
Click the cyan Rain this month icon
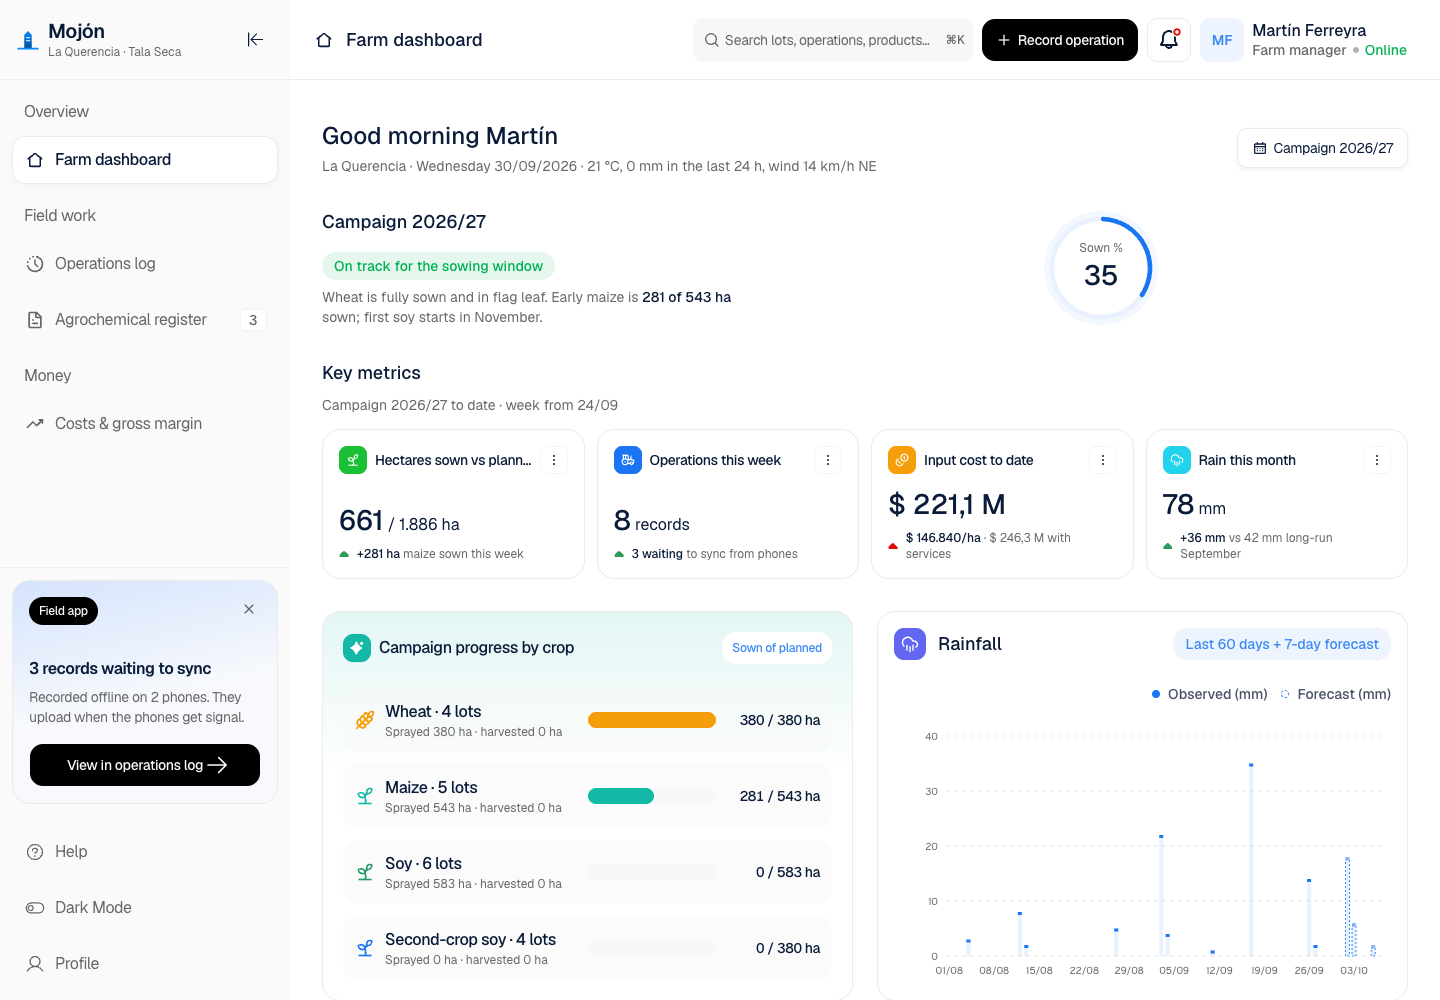[x=1177, y=460]
